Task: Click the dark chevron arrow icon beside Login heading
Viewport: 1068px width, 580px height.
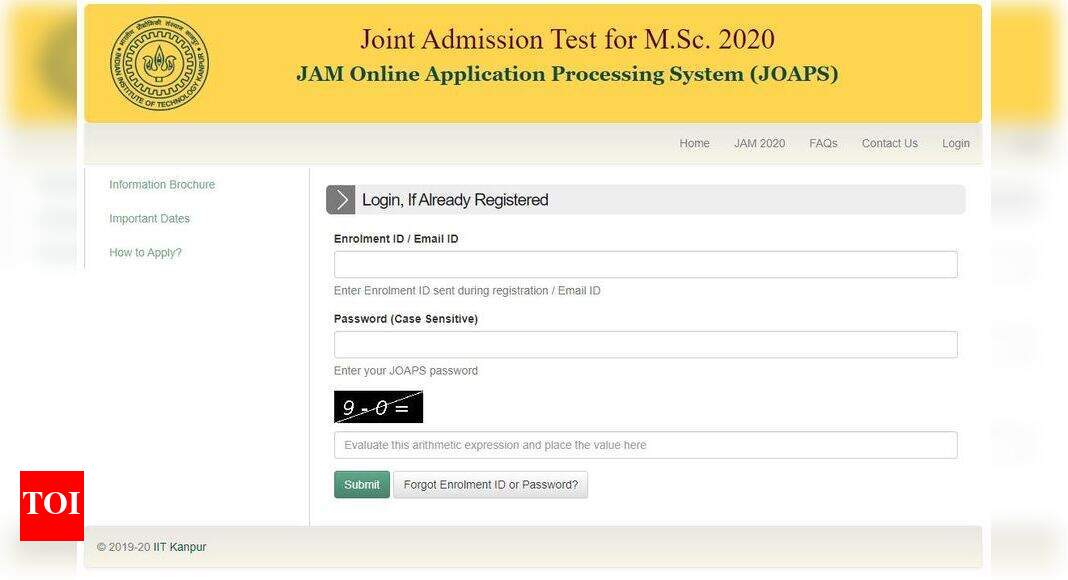Action: pos(341,199)
